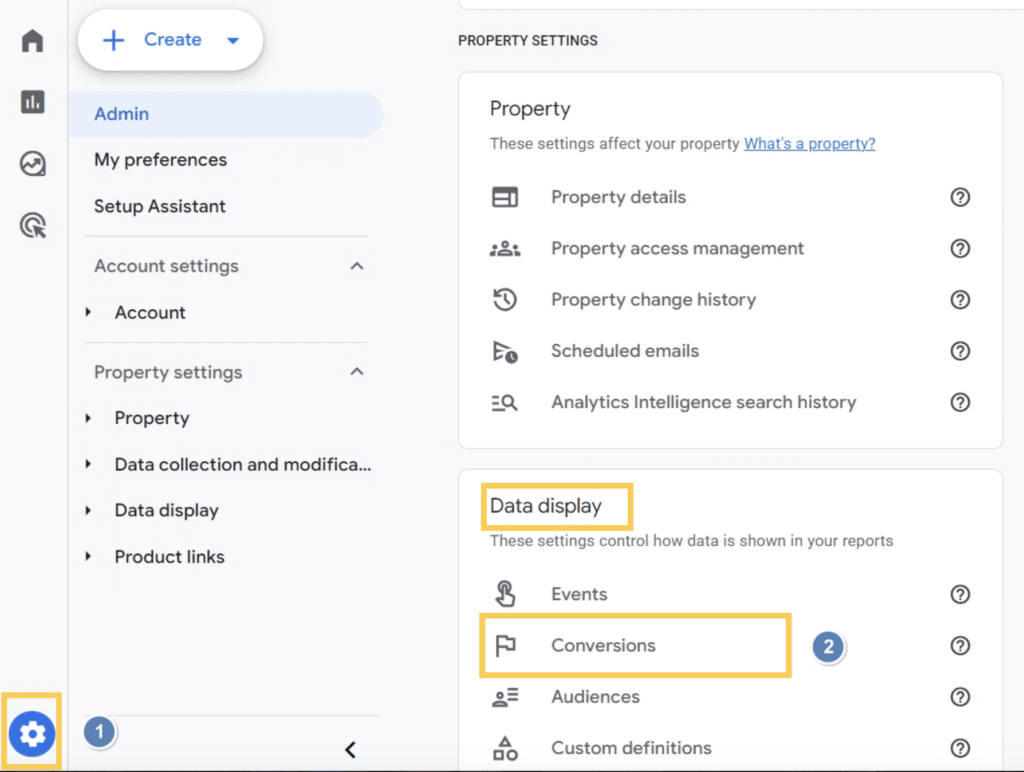
Task: Collapse the Account settings section
Action: pos(357,266)
